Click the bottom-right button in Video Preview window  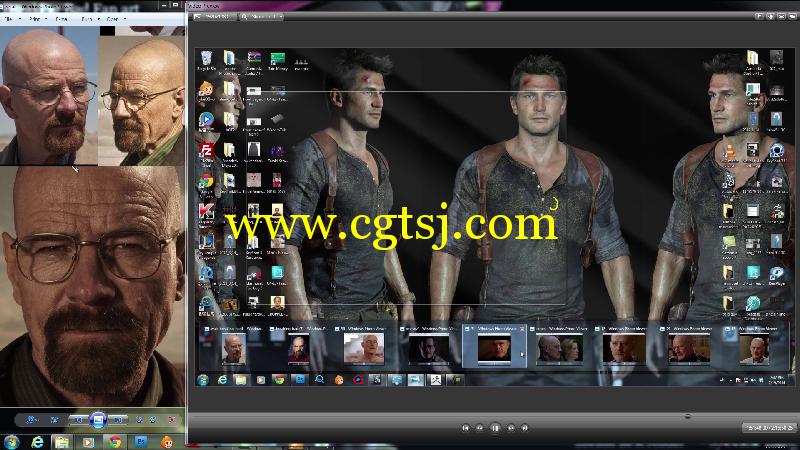[768, 428]
